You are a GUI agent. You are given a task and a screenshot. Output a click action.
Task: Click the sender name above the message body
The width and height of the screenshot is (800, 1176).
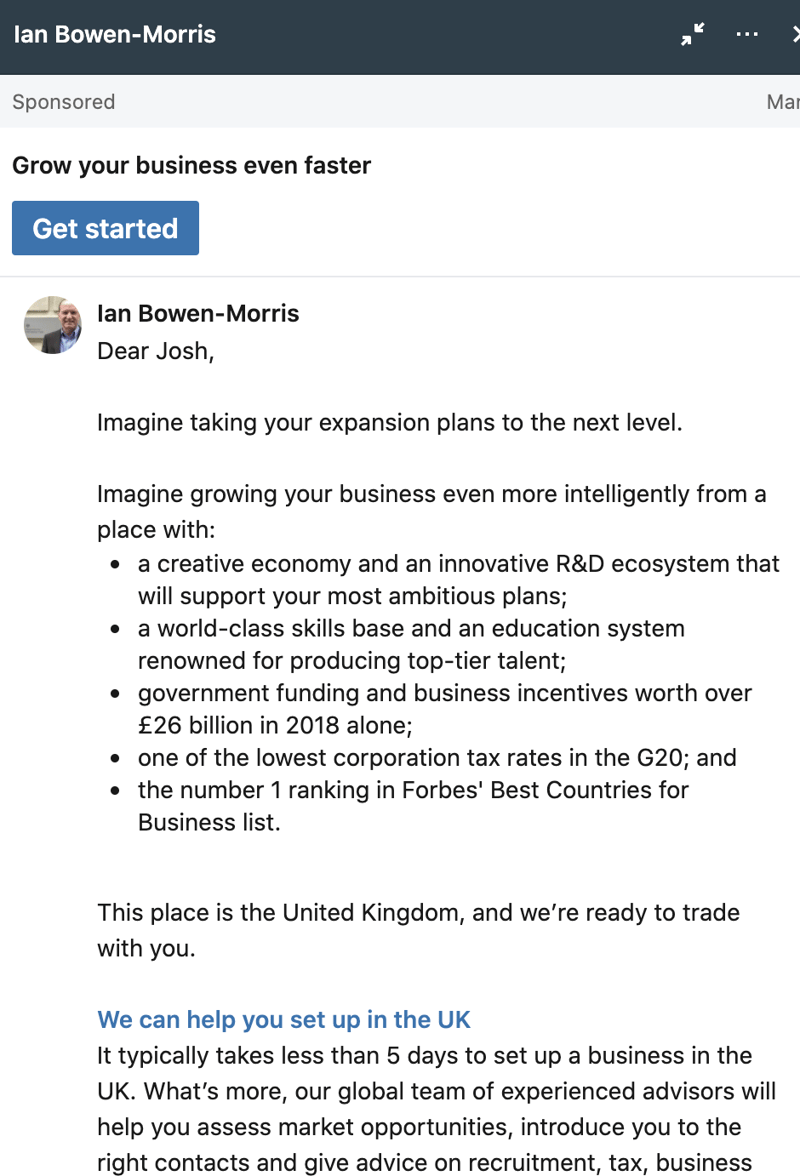(198, 313)
